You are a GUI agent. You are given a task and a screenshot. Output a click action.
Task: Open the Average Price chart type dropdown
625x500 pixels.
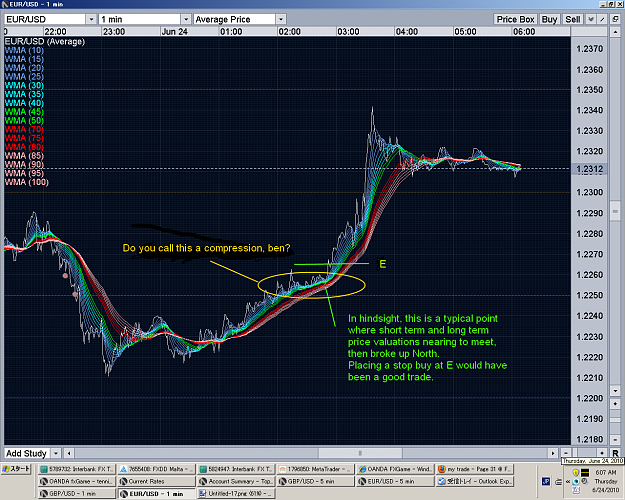(x=281, y=19)
